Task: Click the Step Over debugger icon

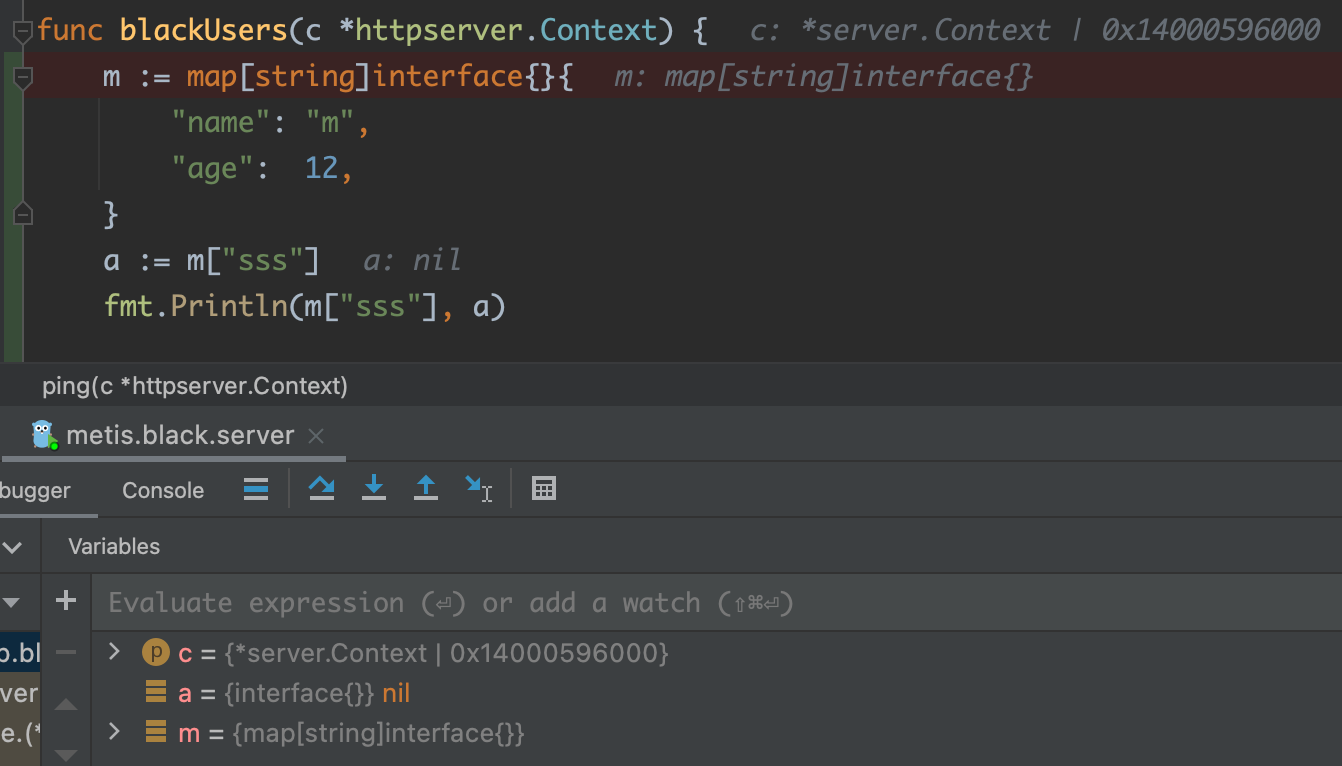Action: tap(321, 488)
